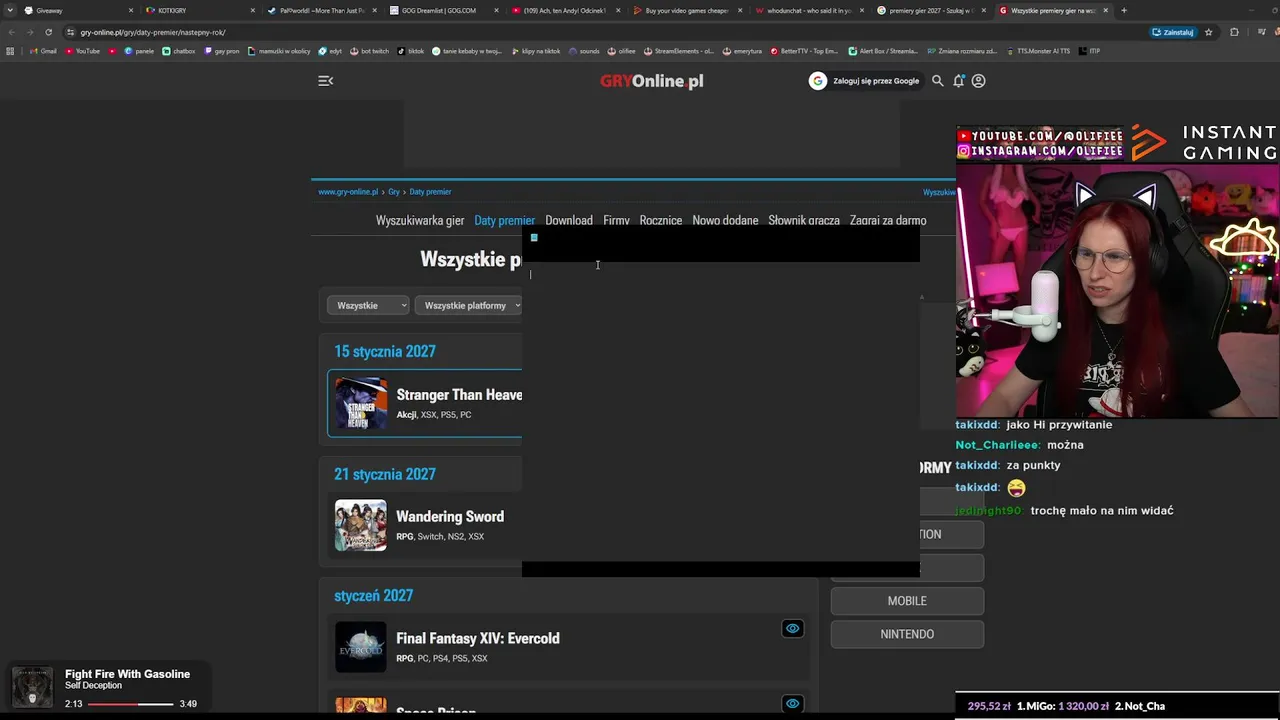The image size is (1280, 720).
Task: Open the Gmail bookmark
Action: 42,51
